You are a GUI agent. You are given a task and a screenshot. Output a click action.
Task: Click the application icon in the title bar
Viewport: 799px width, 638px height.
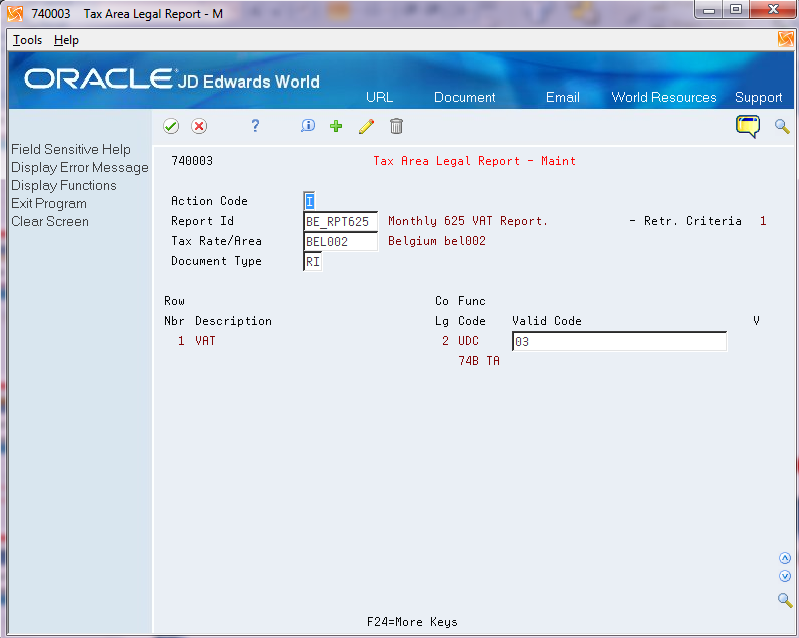point(15,14)
